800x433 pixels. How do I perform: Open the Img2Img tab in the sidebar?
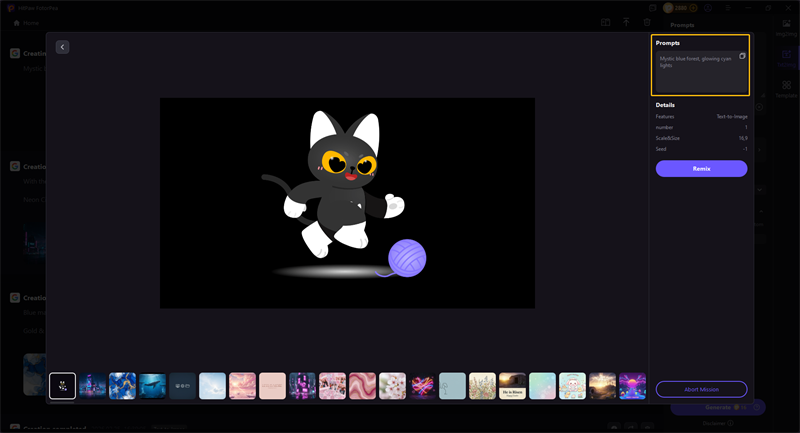point(786,28)
